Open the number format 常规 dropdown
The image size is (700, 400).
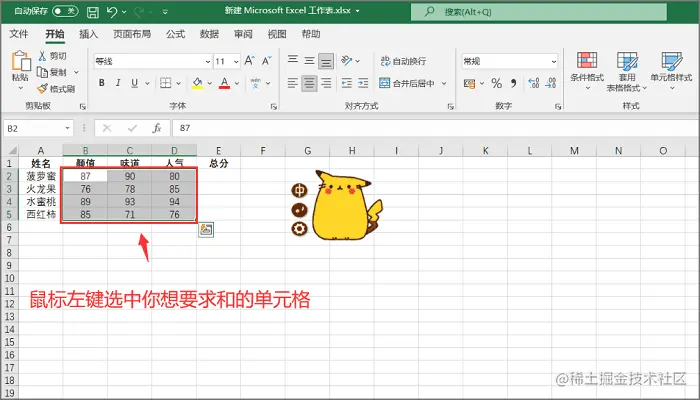(554, 61)
